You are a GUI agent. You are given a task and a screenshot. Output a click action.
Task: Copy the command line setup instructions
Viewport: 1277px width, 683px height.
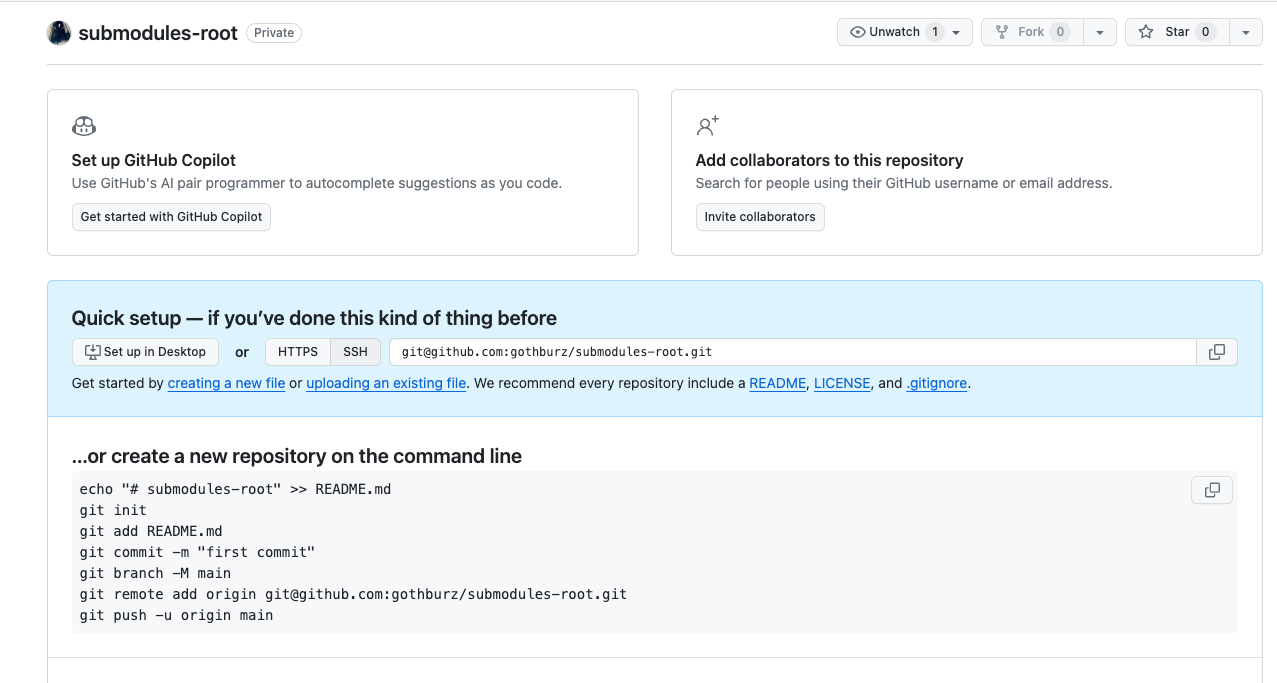(x=1211, y=490)
